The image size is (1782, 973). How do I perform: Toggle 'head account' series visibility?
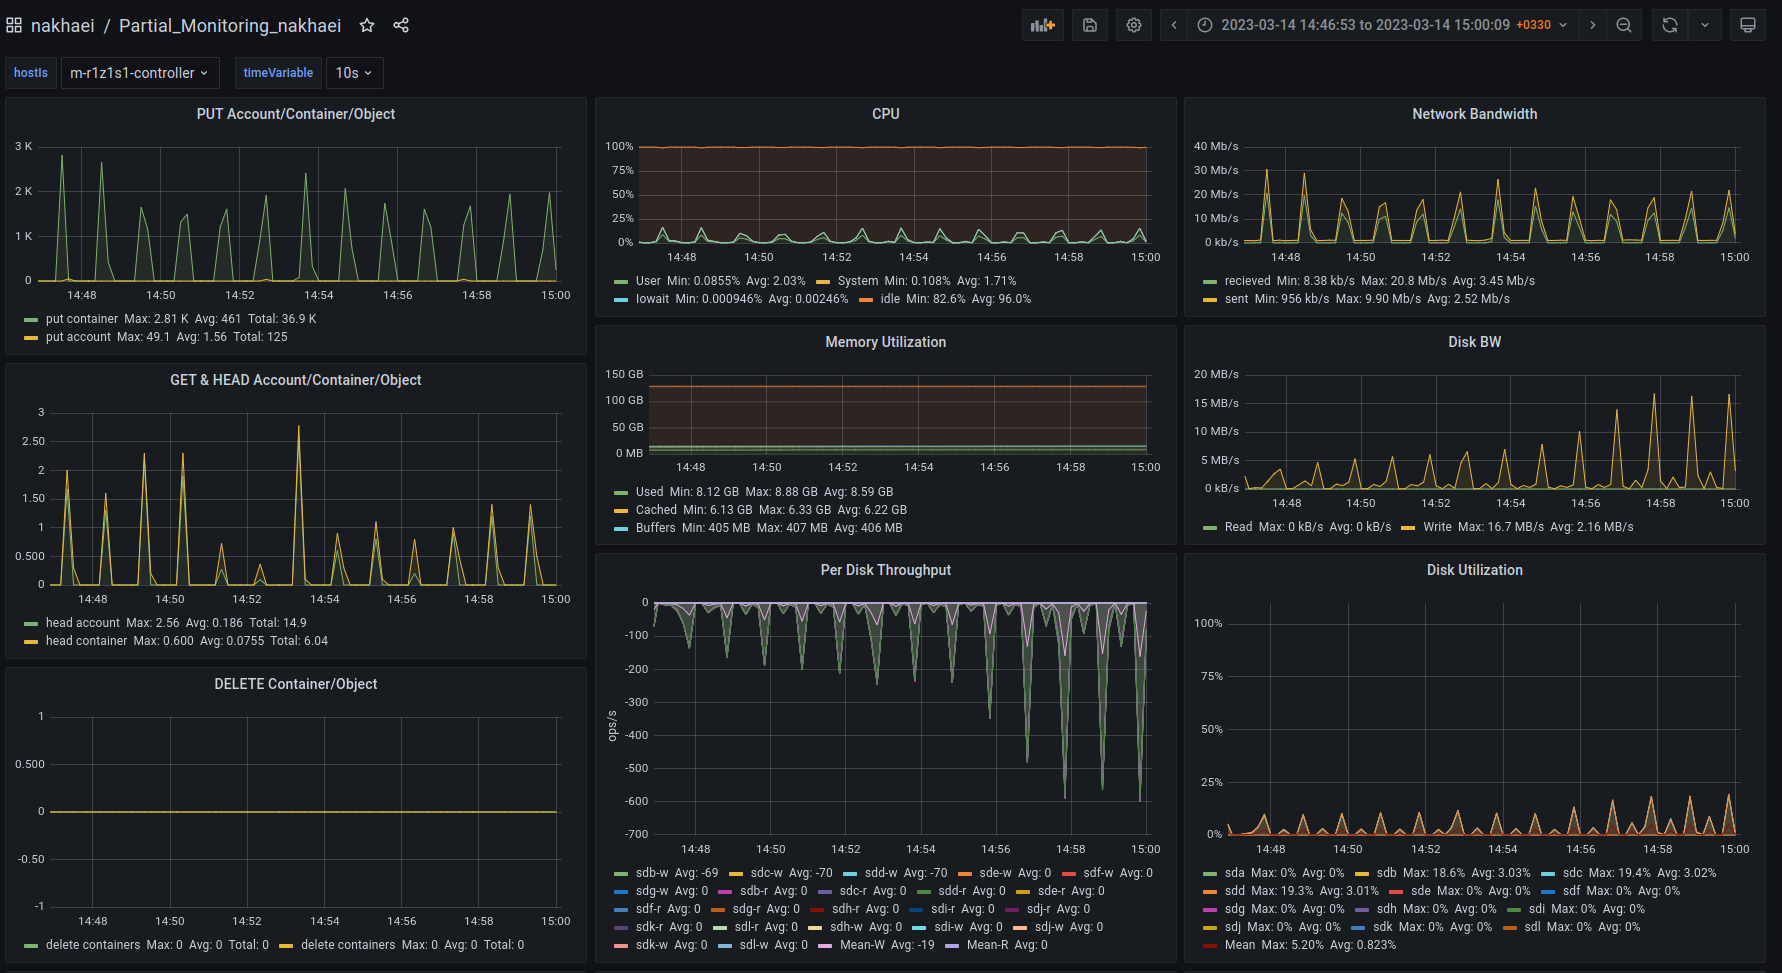point(82,623)
